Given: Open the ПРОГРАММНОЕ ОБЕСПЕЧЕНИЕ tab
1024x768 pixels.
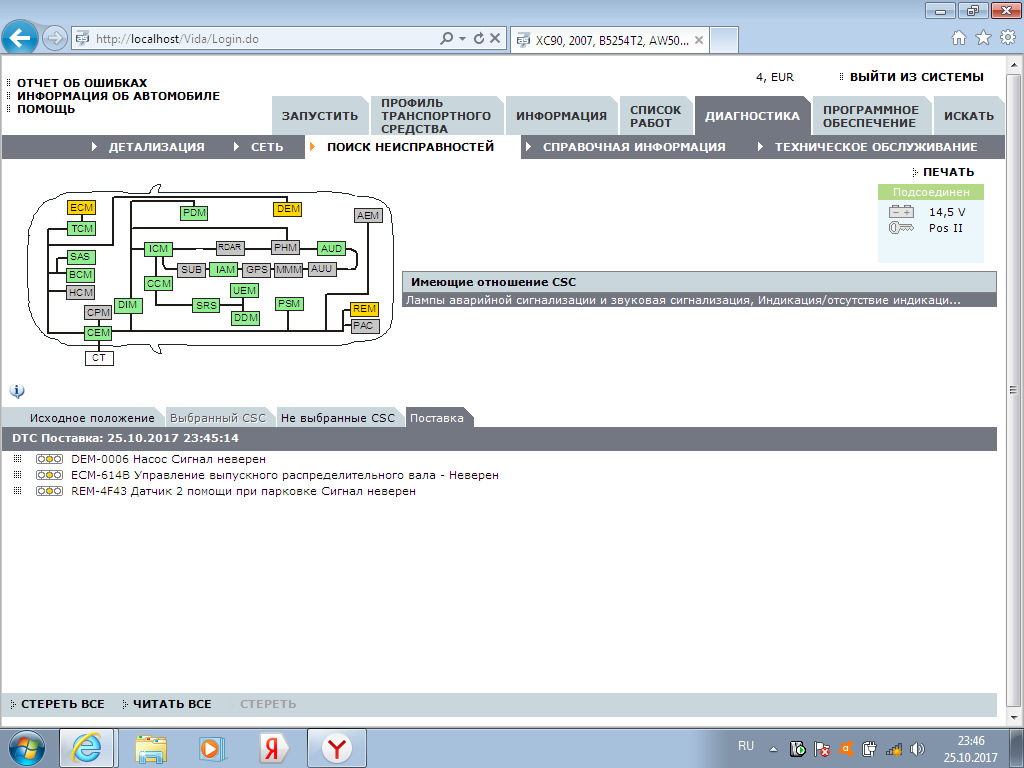Looking at the screenshot, I should click(x=871, y=116).
